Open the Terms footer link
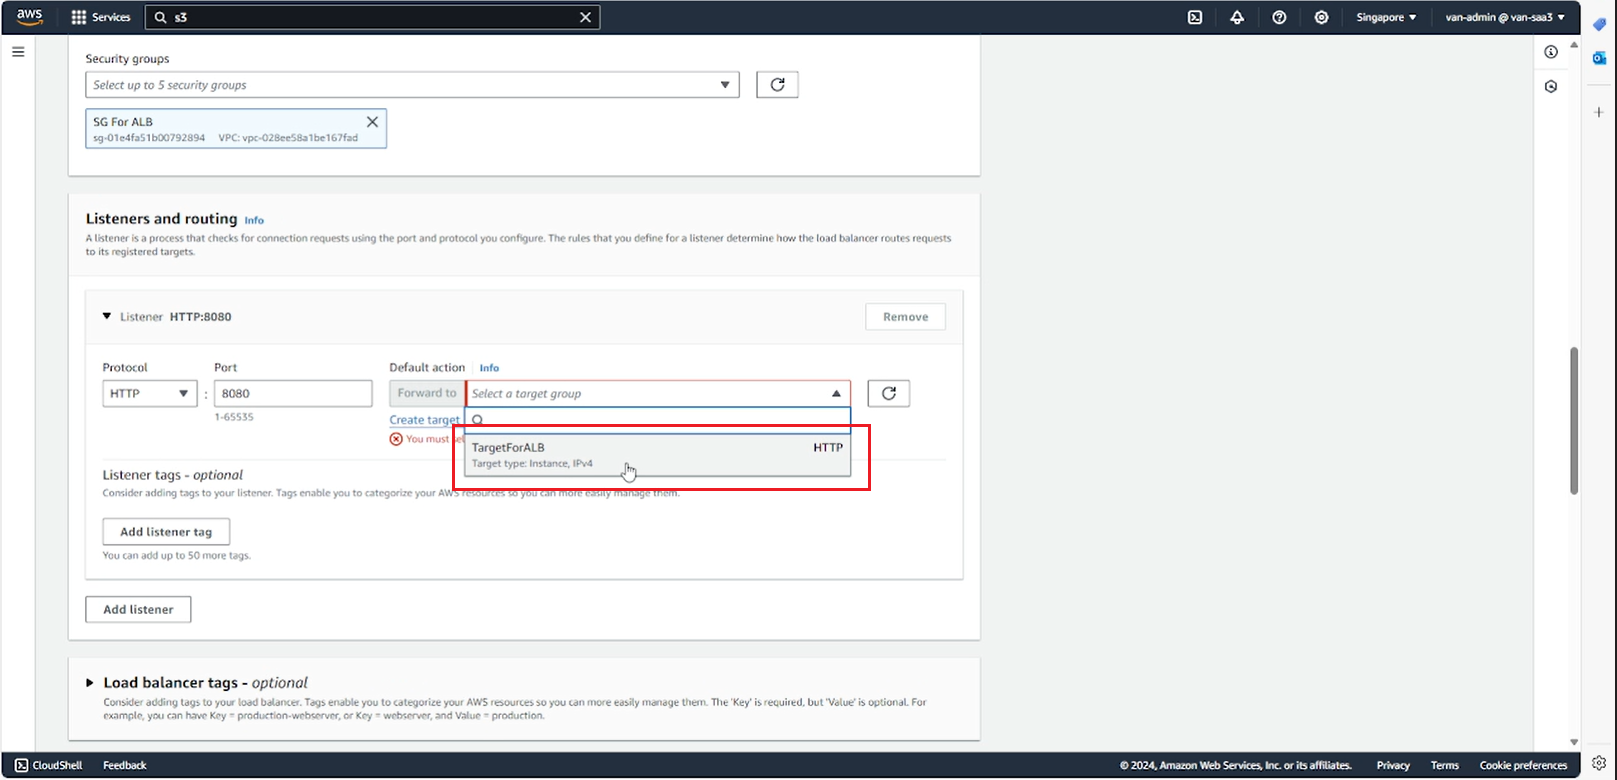Viewport: 1617px width, 780px height. 1445,765
